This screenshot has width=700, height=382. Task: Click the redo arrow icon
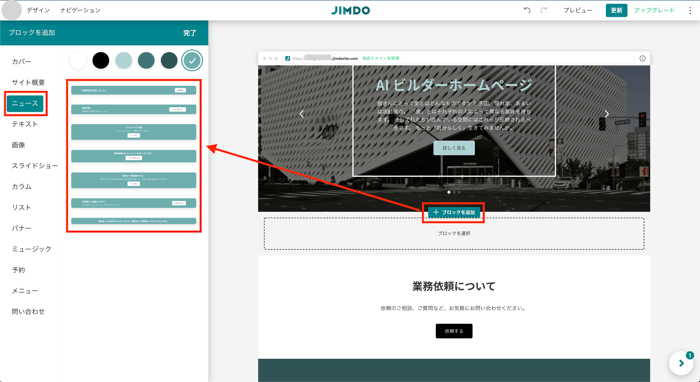[543, 10]
